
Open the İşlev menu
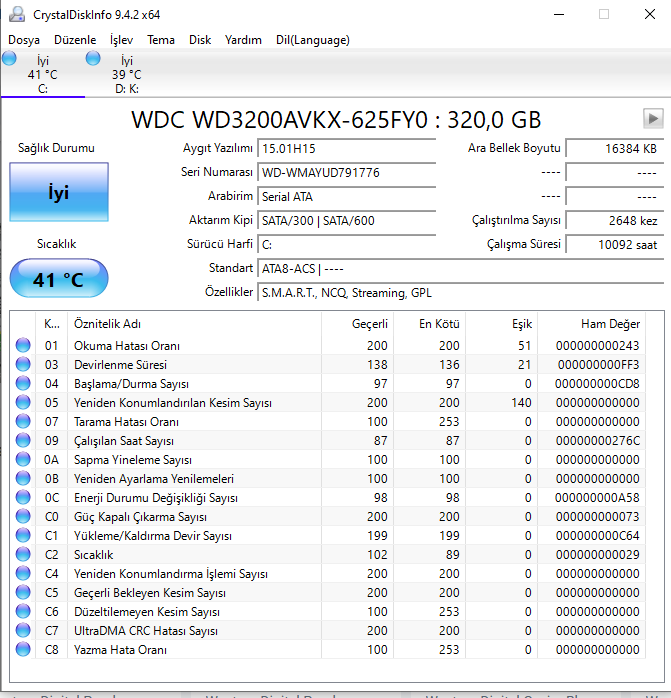pyautogui.click(x=121, y=40)
